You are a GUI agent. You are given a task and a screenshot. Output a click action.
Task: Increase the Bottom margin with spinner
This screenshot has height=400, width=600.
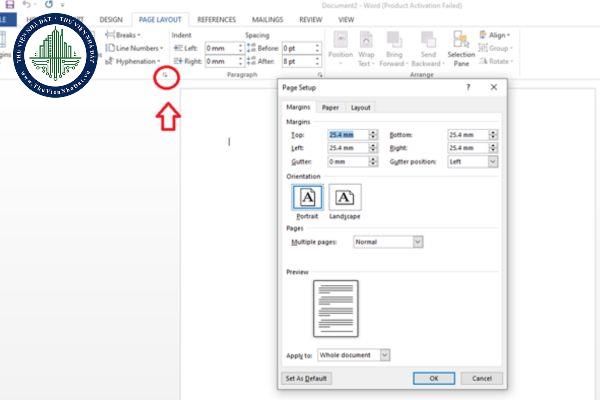(492, 131)
